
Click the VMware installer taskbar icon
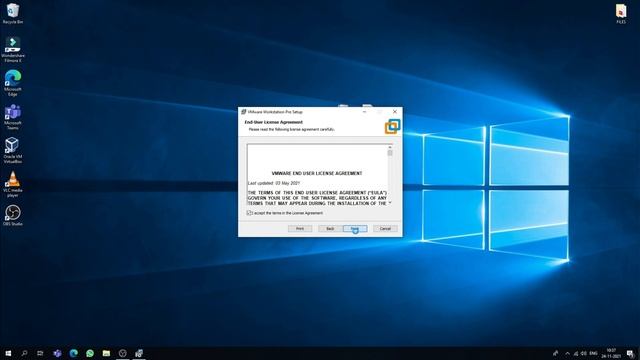139,353
